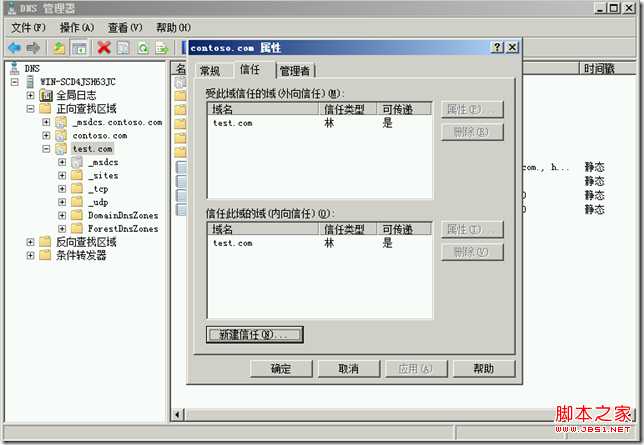This screenshot has width=644, height=445.
Task: Open the 操作(A) menu
Action: coord(77,28)
